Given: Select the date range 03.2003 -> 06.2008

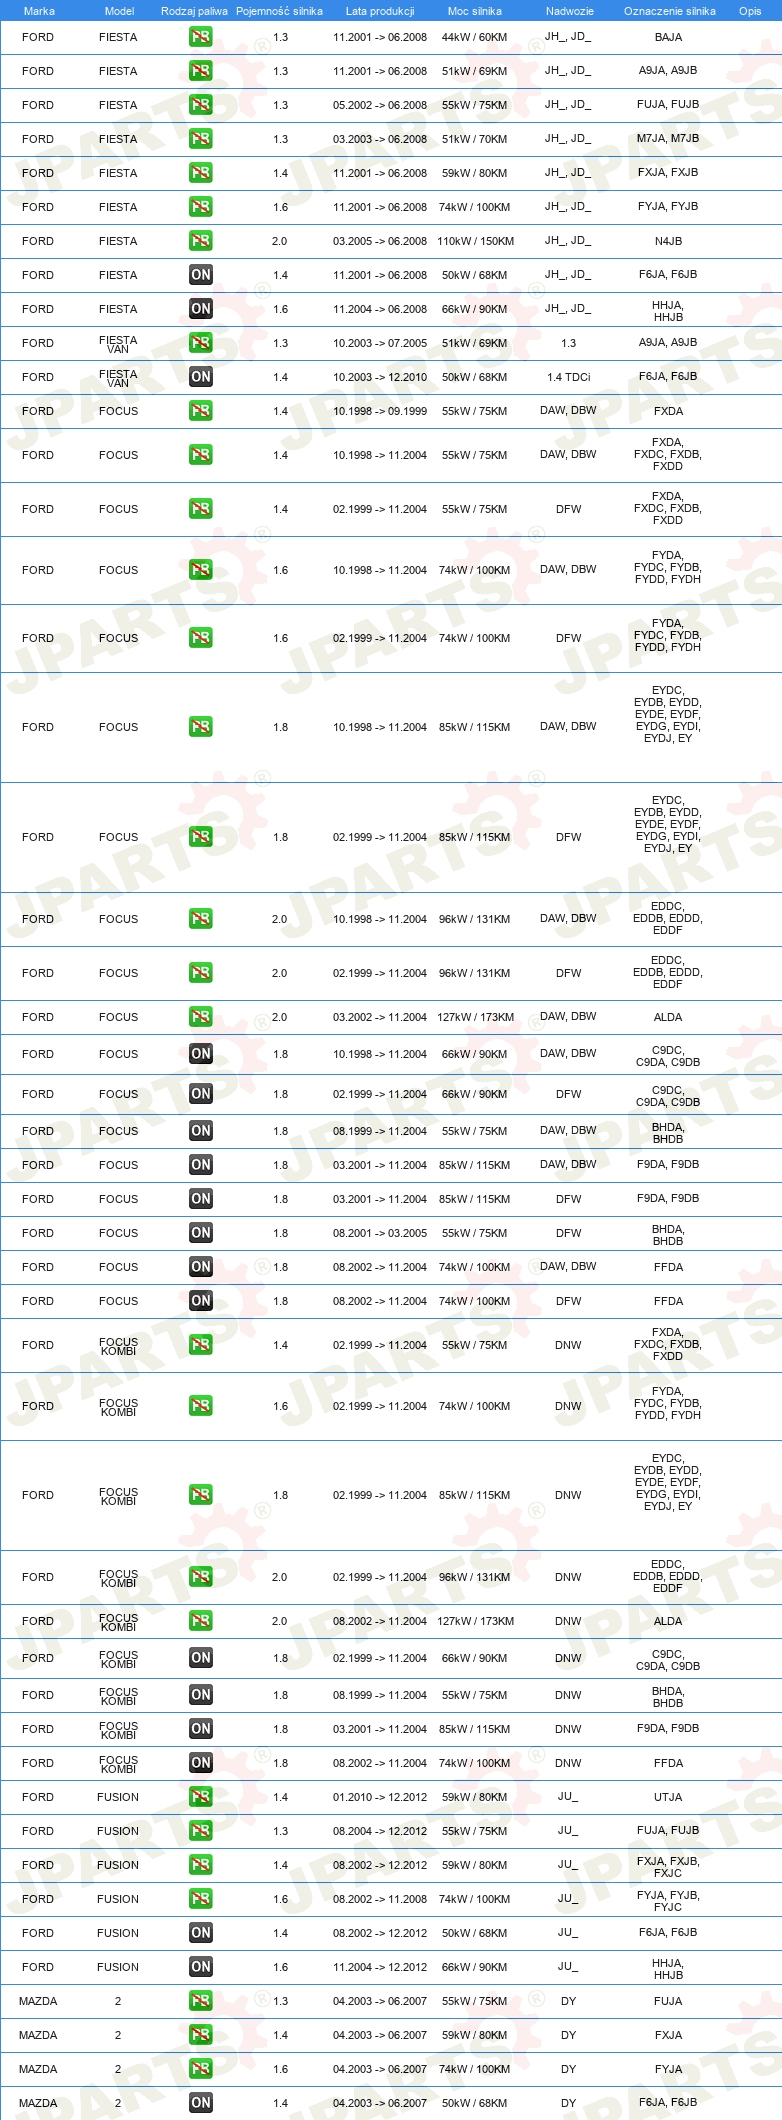Looking at the screenshot, I should pyautogui.click(x=380, y=139).
